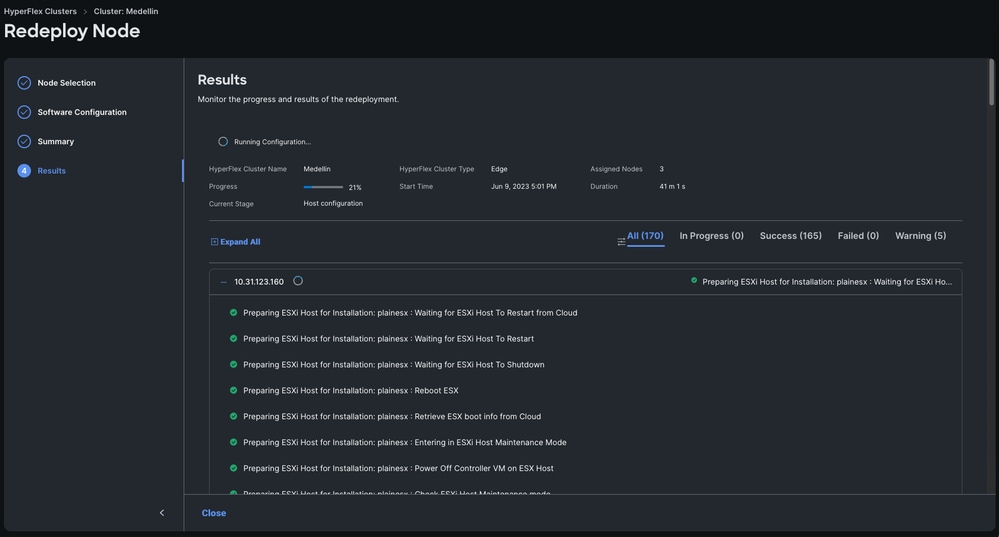This screenshot has width=999, height=537.
Task: Click green check for Power Off Controller VM
Action: click(233, 468)
